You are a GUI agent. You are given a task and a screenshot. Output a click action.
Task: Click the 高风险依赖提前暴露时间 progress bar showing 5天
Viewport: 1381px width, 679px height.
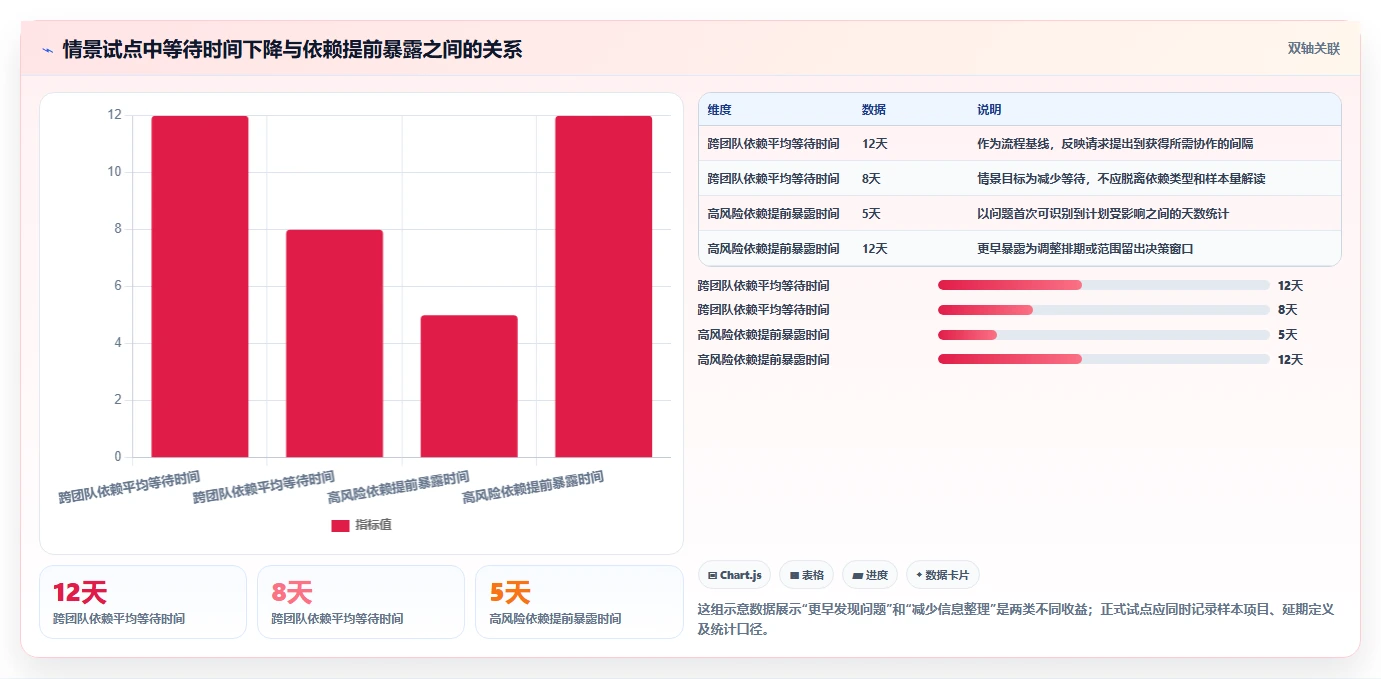pos(1104,335)
